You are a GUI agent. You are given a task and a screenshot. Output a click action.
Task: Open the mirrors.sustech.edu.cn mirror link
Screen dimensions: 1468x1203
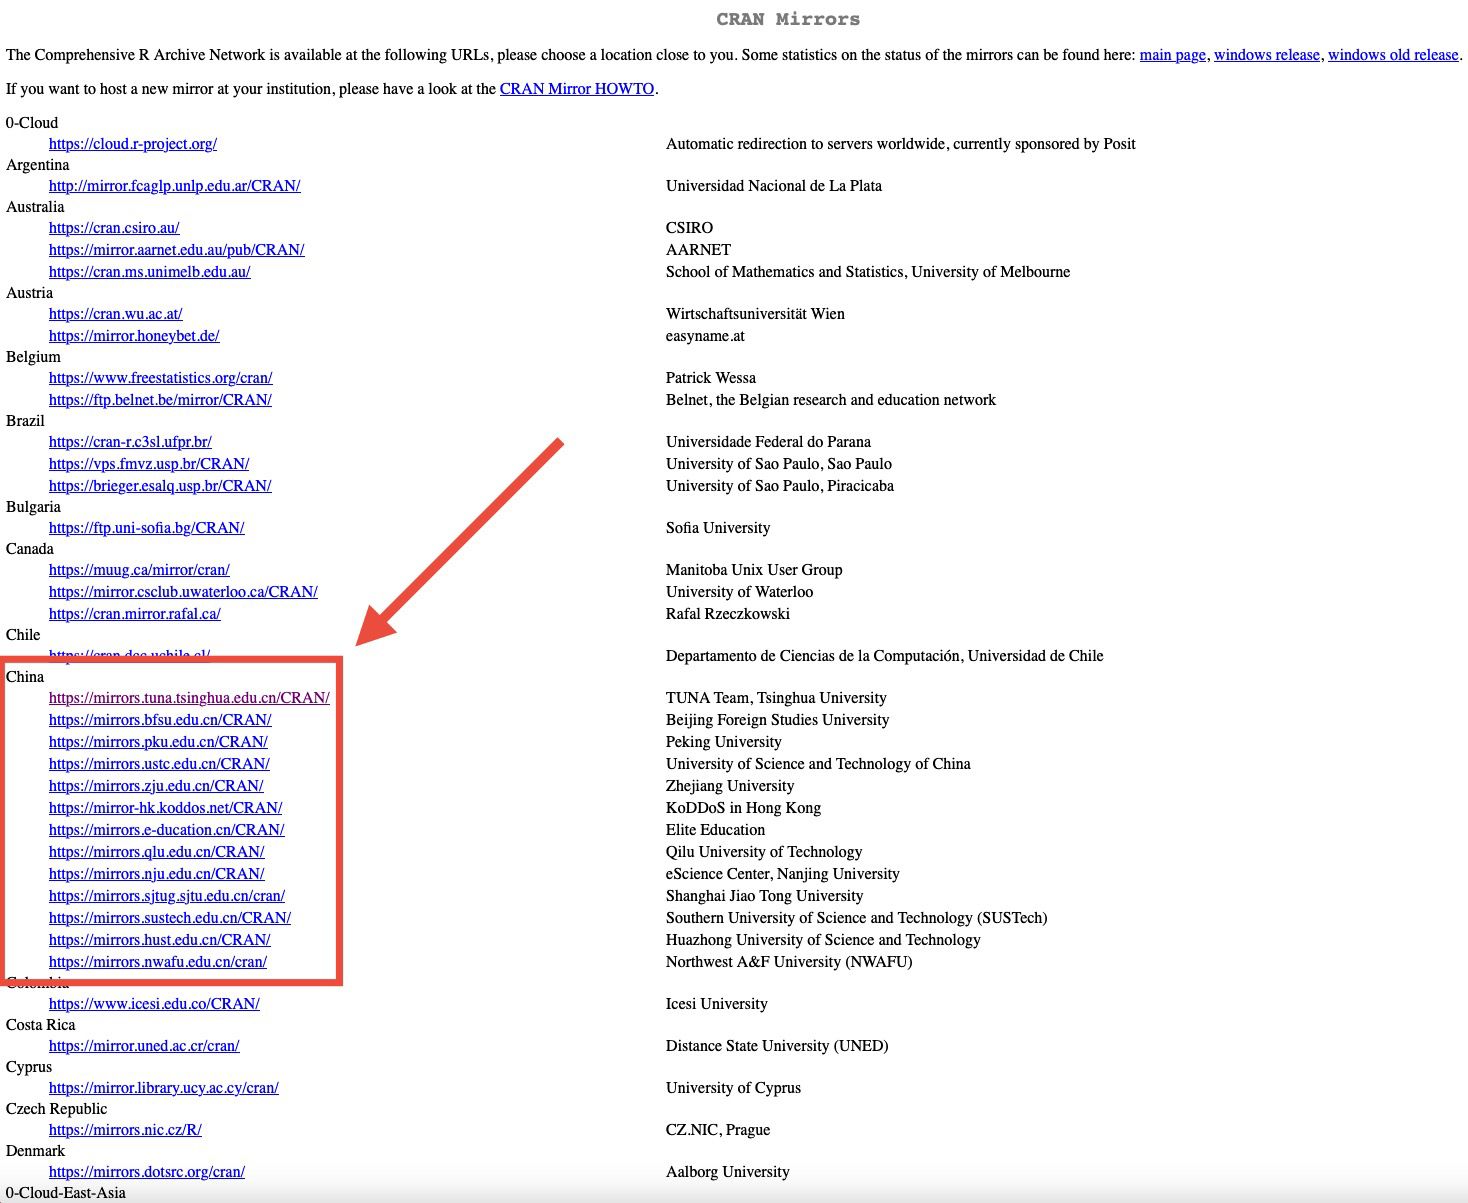(x=170, y=918)
